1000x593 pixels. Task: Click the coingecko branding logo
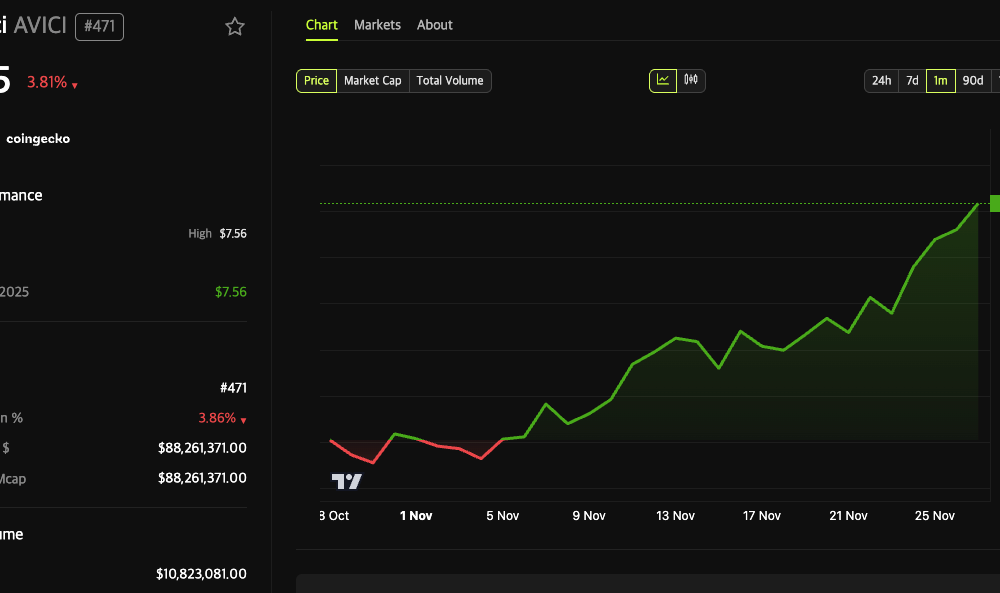click(x=37, y=138)
